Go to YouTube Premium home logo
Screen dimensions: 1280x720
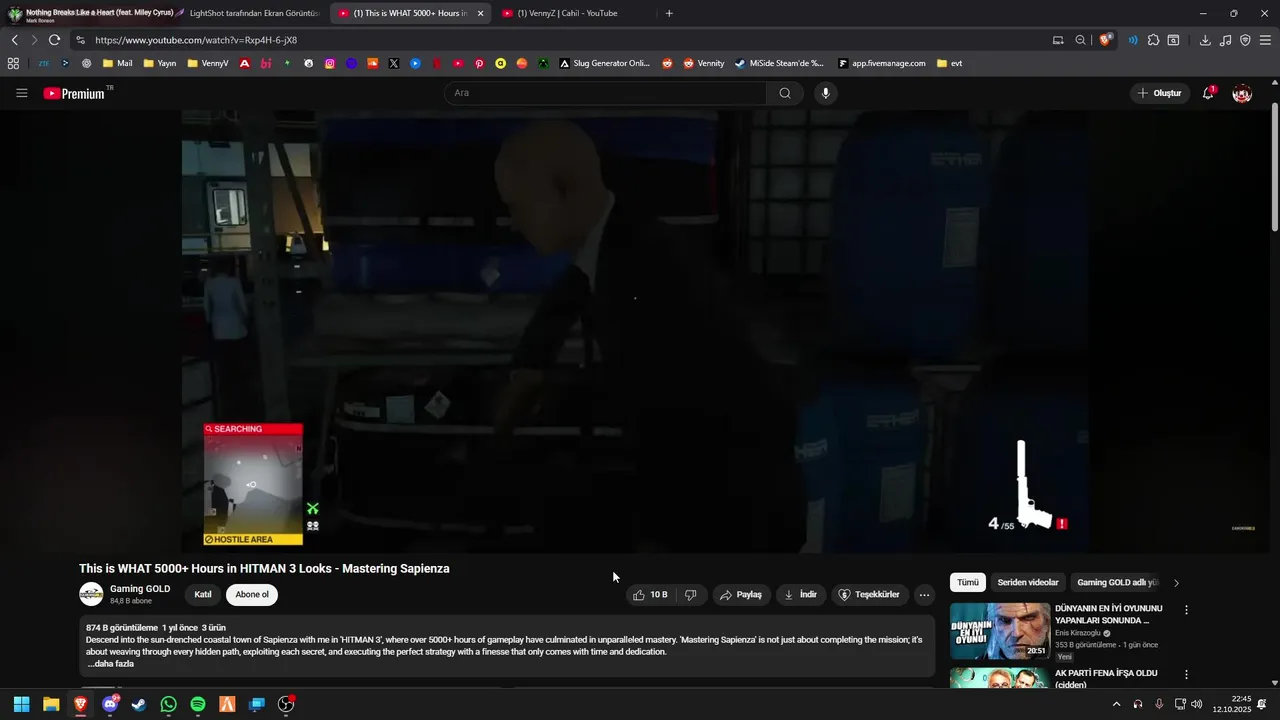(x=74, y=93)
